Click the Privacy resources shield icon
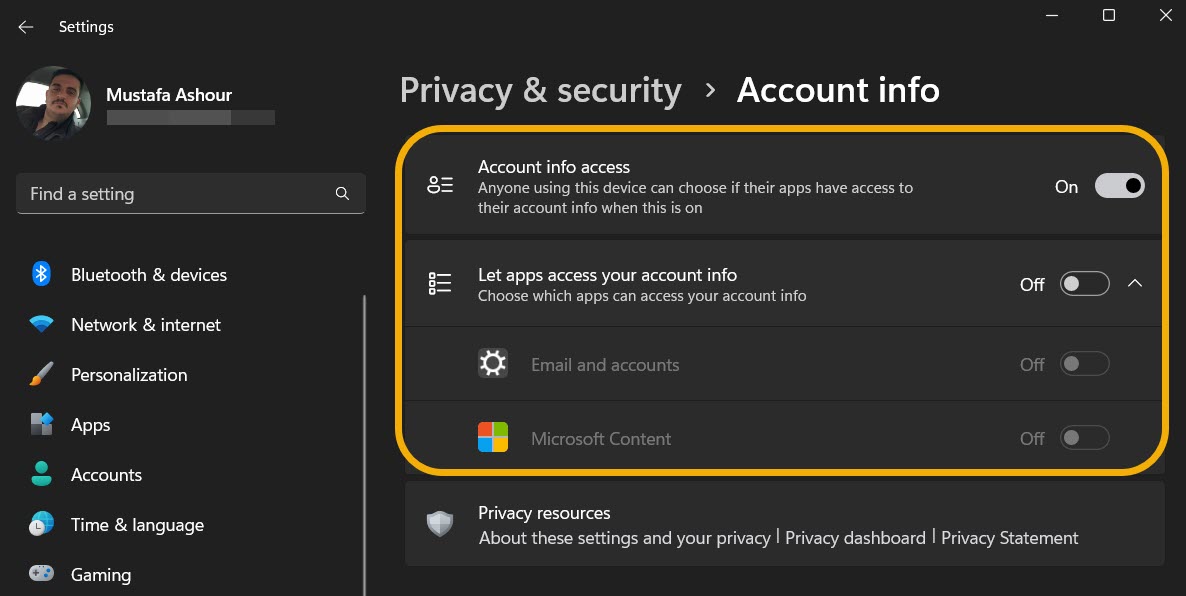This screenshot has height=596, width=1186. (x=439, y=524)
